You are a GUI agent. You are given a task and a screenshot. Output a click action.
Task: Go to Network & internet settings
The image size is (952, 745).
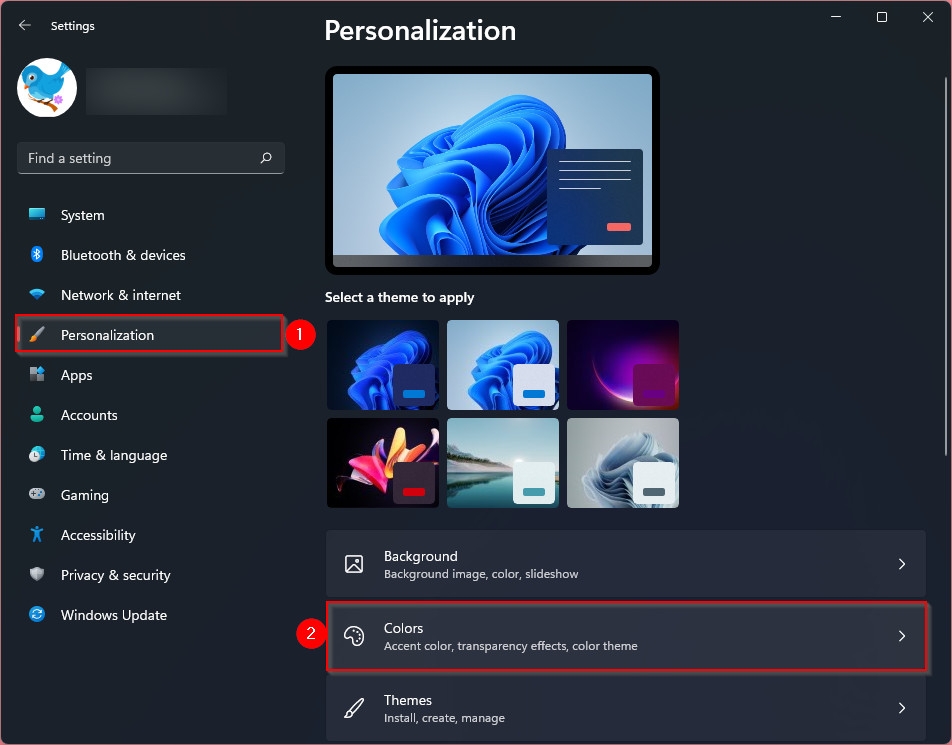(151, 295)
